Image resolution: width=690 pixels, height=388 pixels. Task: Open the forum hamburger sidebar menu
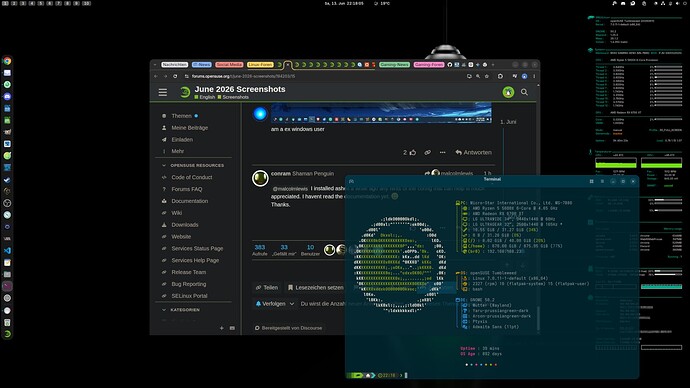pos(163,92)
